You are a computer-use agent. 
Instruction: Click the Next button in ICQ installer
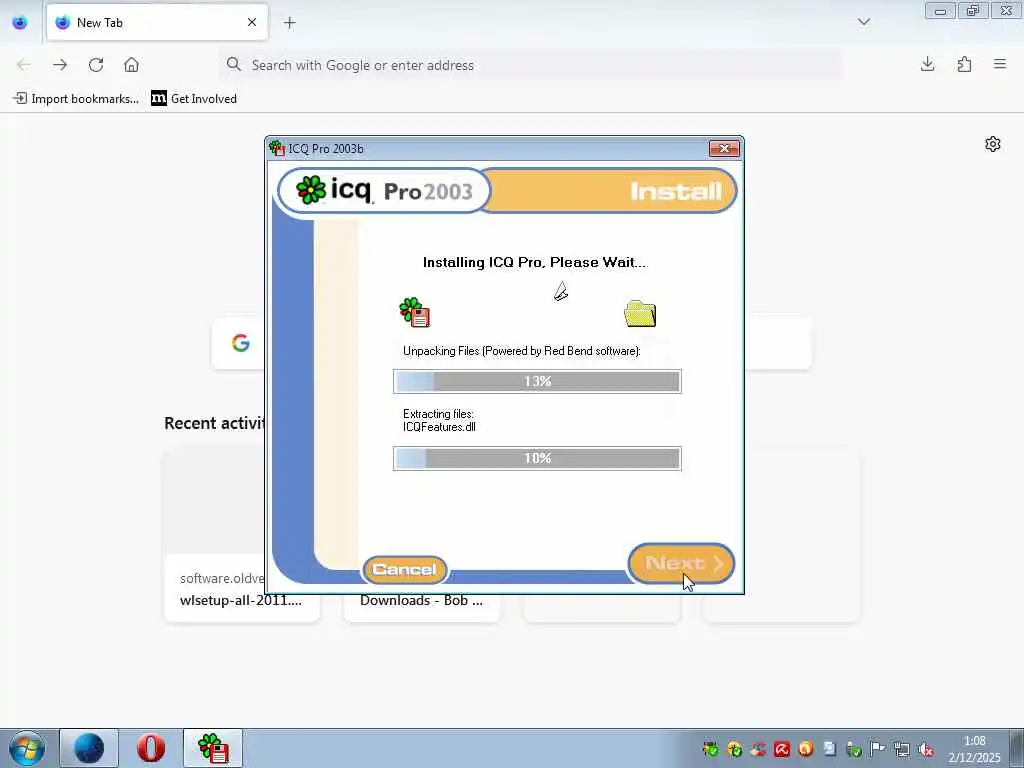[682, 563]
